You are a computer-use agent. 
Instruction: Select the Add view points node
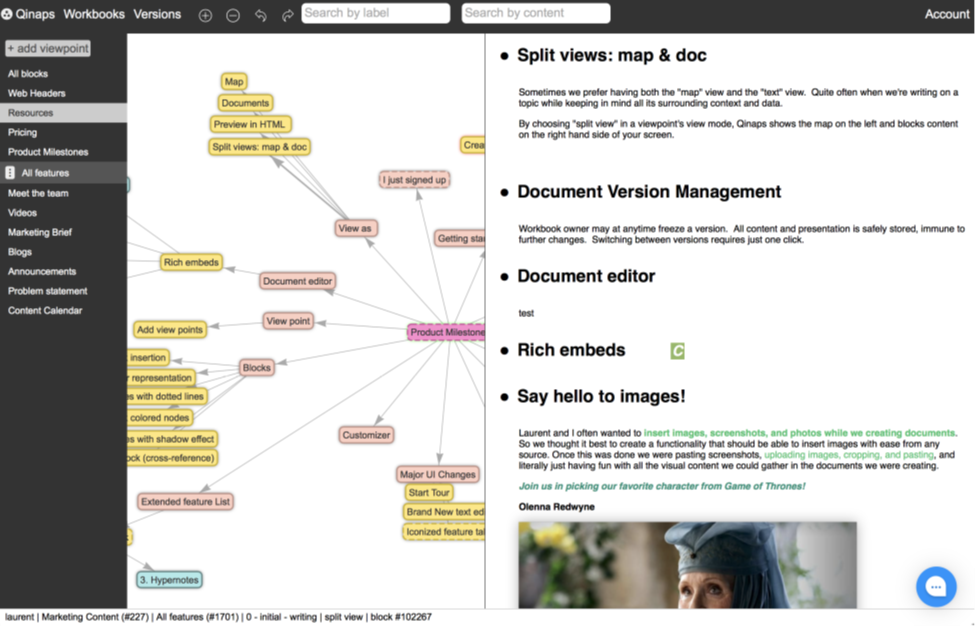170,329
